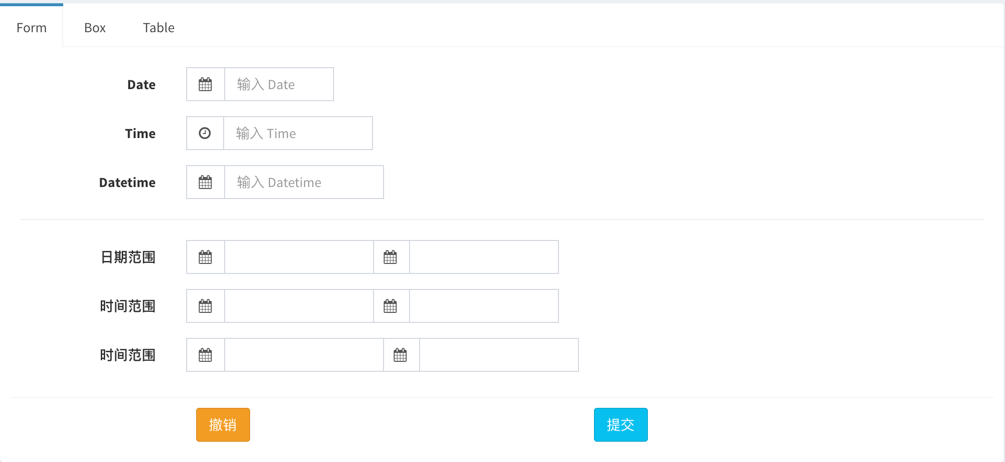Click the 日期范围 start date input

[x=299, y=257]
